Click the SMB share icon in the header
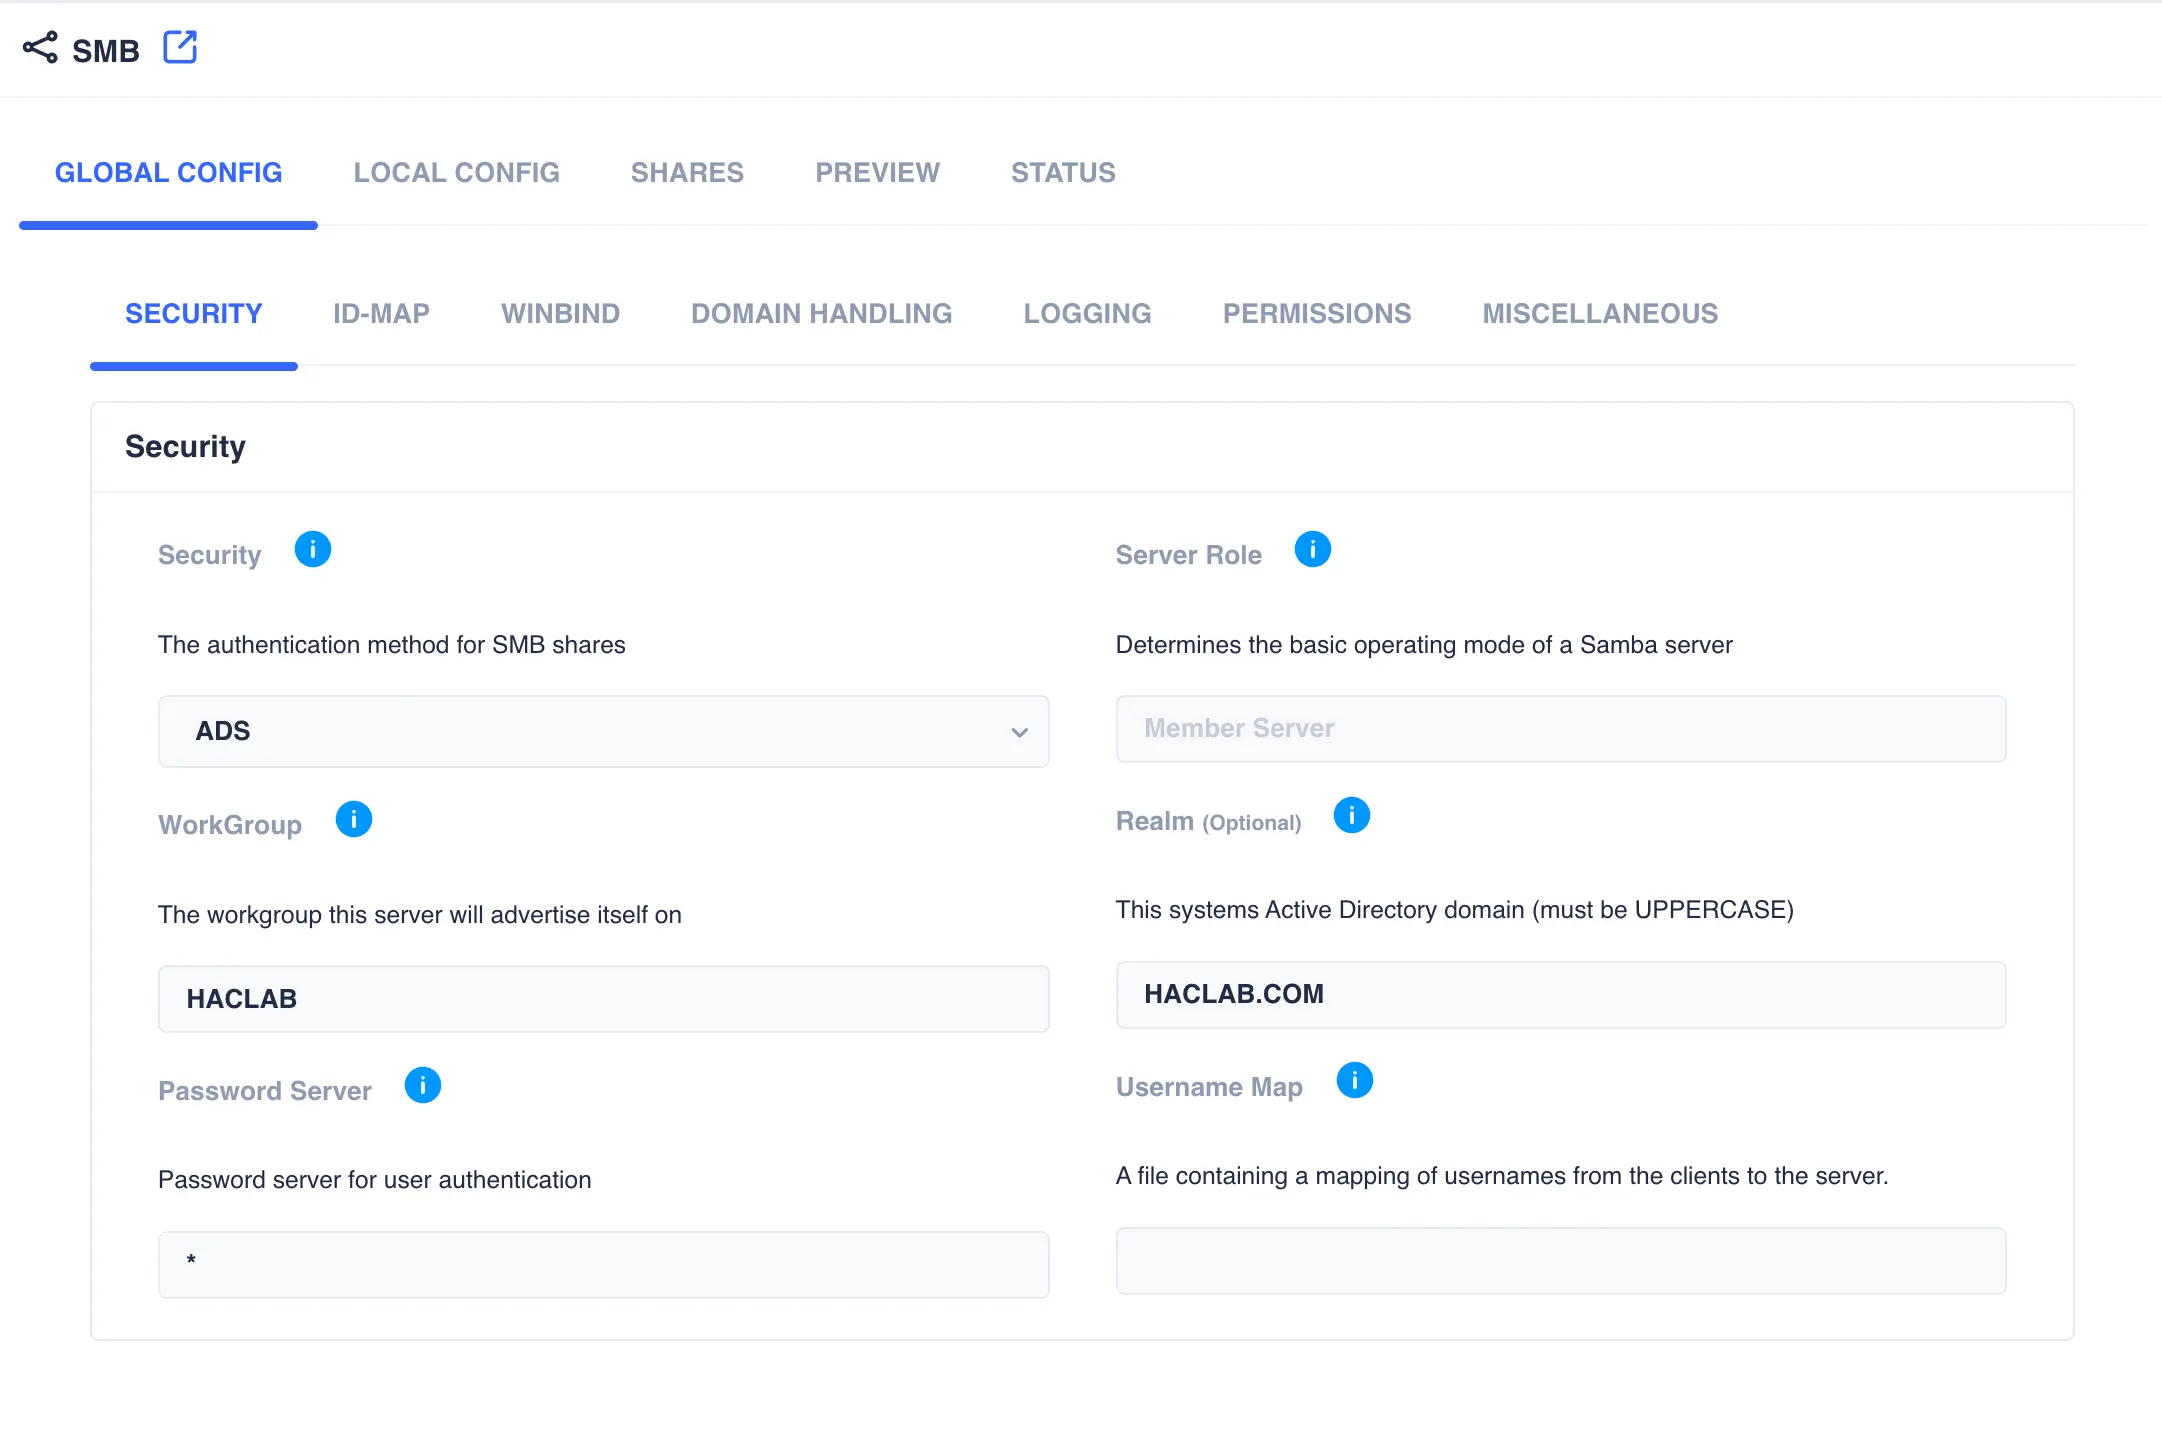The image size is (2162, 1430). coord(40,47)
